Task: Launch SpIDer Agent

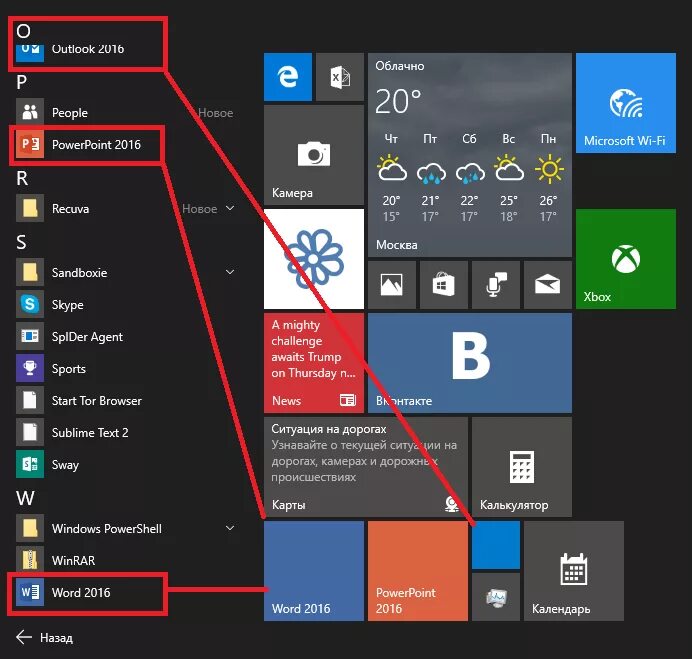Action: coord(126,336)
